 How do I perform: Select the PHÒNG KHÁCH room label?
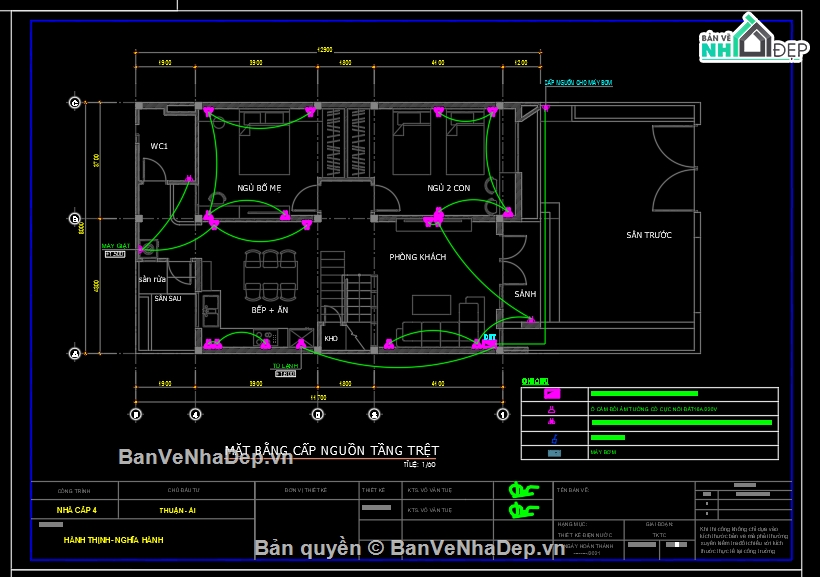click(417, 257)
